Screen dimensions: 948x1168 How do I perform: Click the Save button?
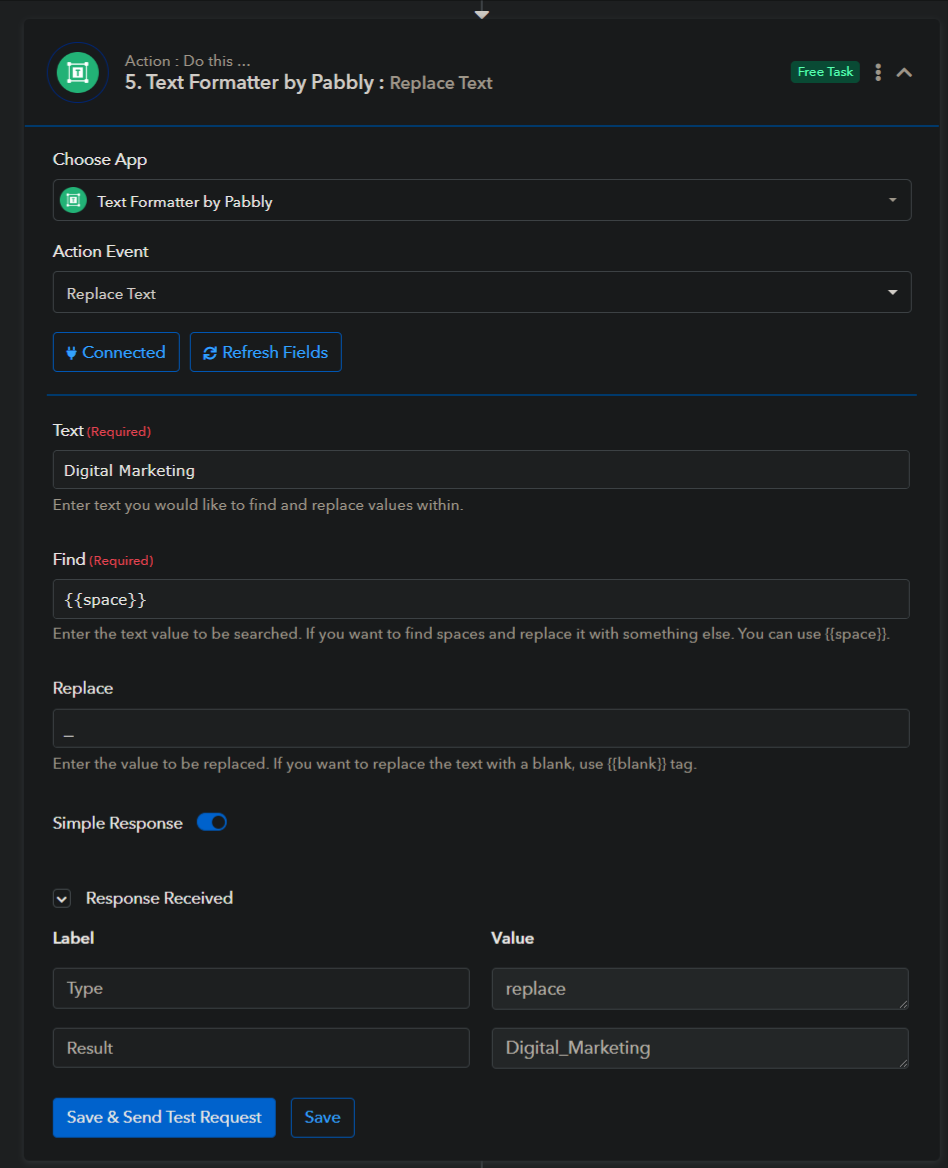point(322,1117)
